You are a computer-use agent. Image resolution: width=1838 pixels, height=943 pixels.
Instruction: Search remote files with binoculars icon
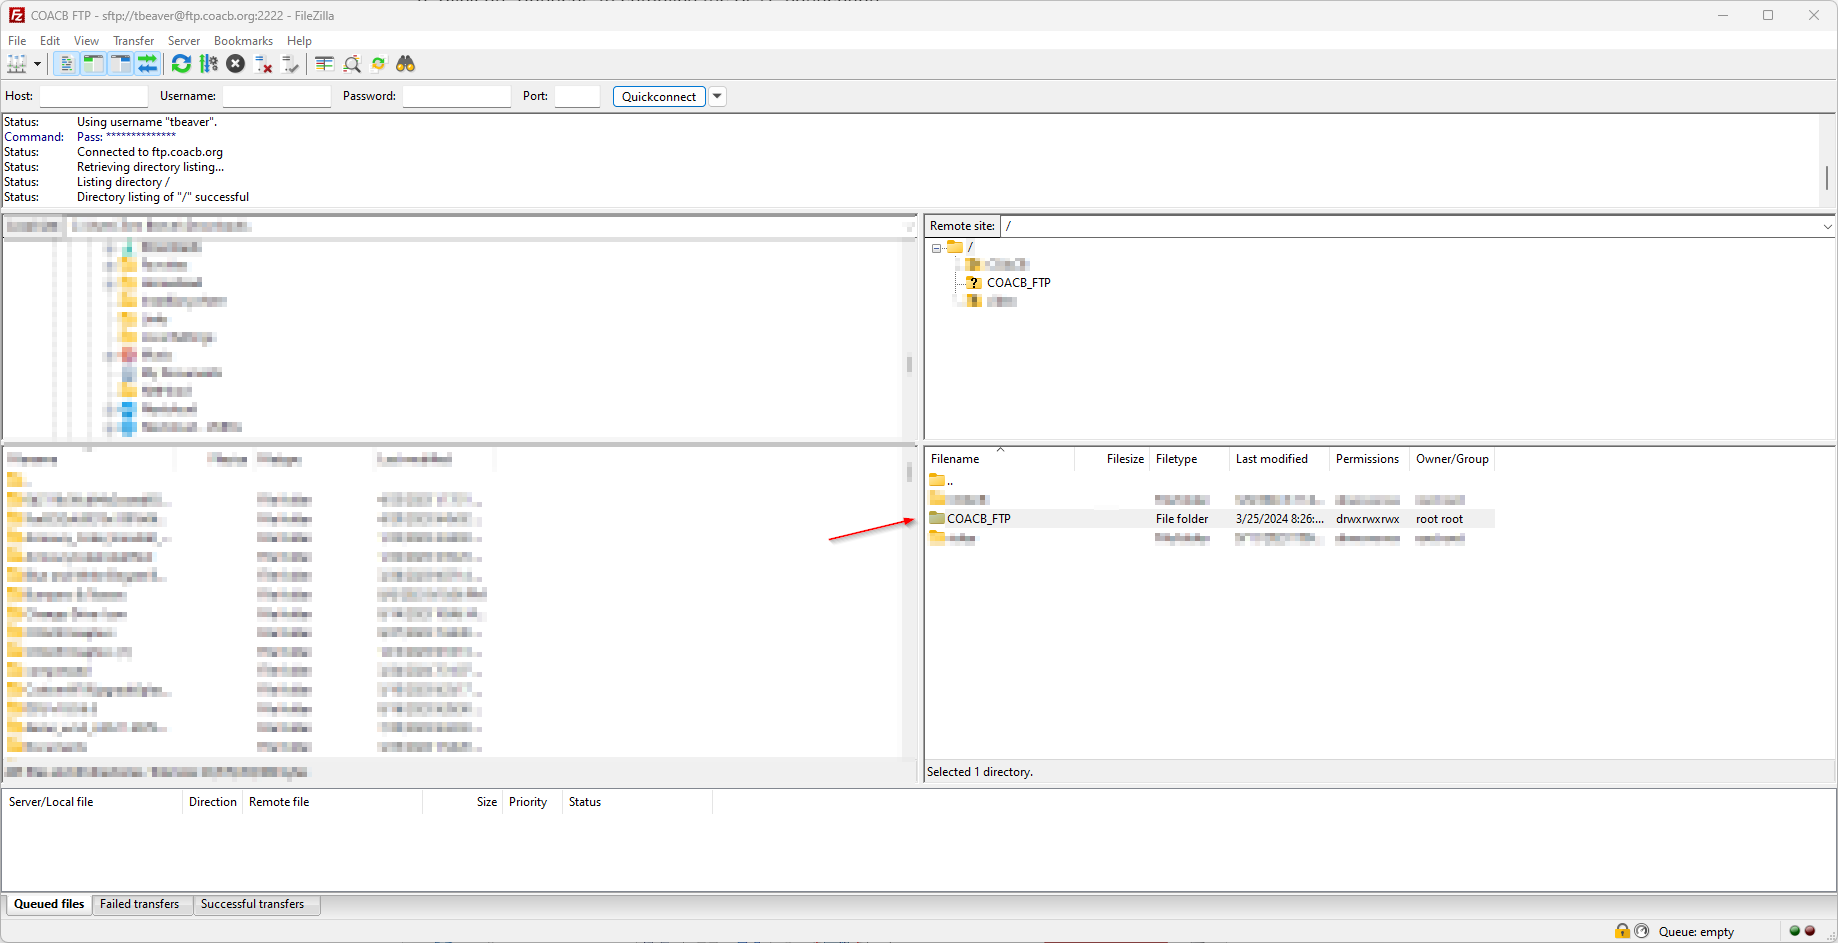pyautogui.click(x=405, y=64)
